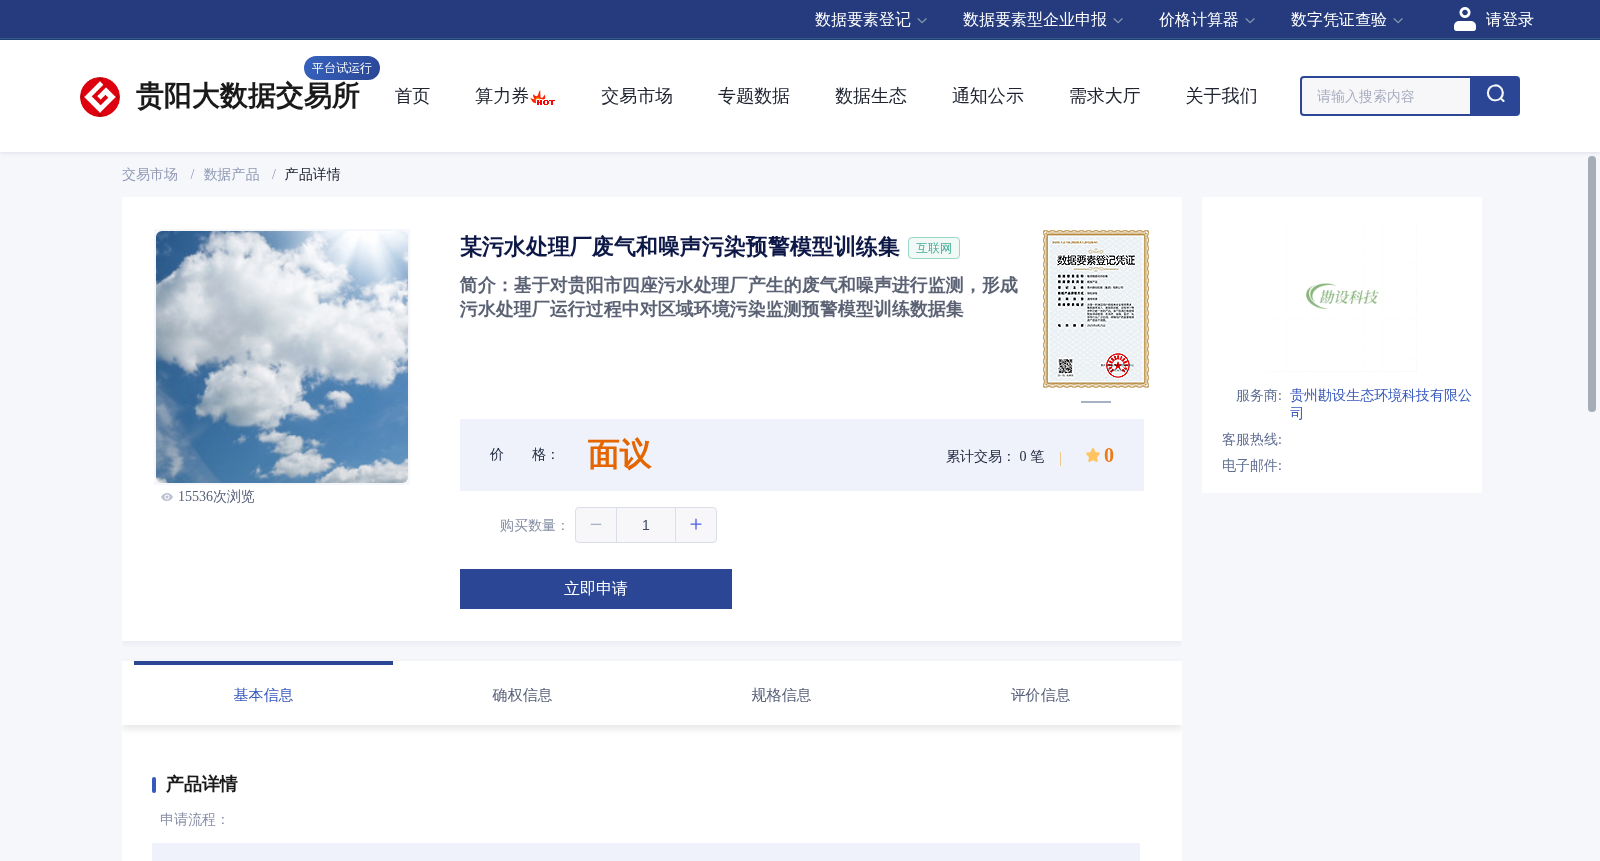Open the sky clouds product image
This screenshot has width=1600, height=861.
click(x=282, y=357)
